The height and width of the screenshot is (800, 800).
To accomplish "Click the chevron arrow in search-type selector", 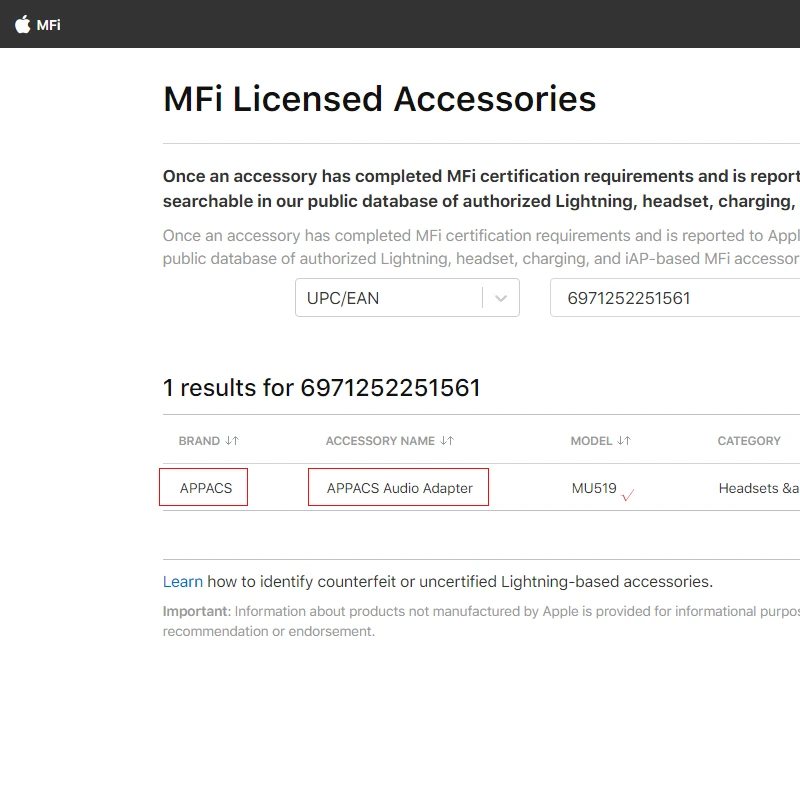I will coord(501,298).
